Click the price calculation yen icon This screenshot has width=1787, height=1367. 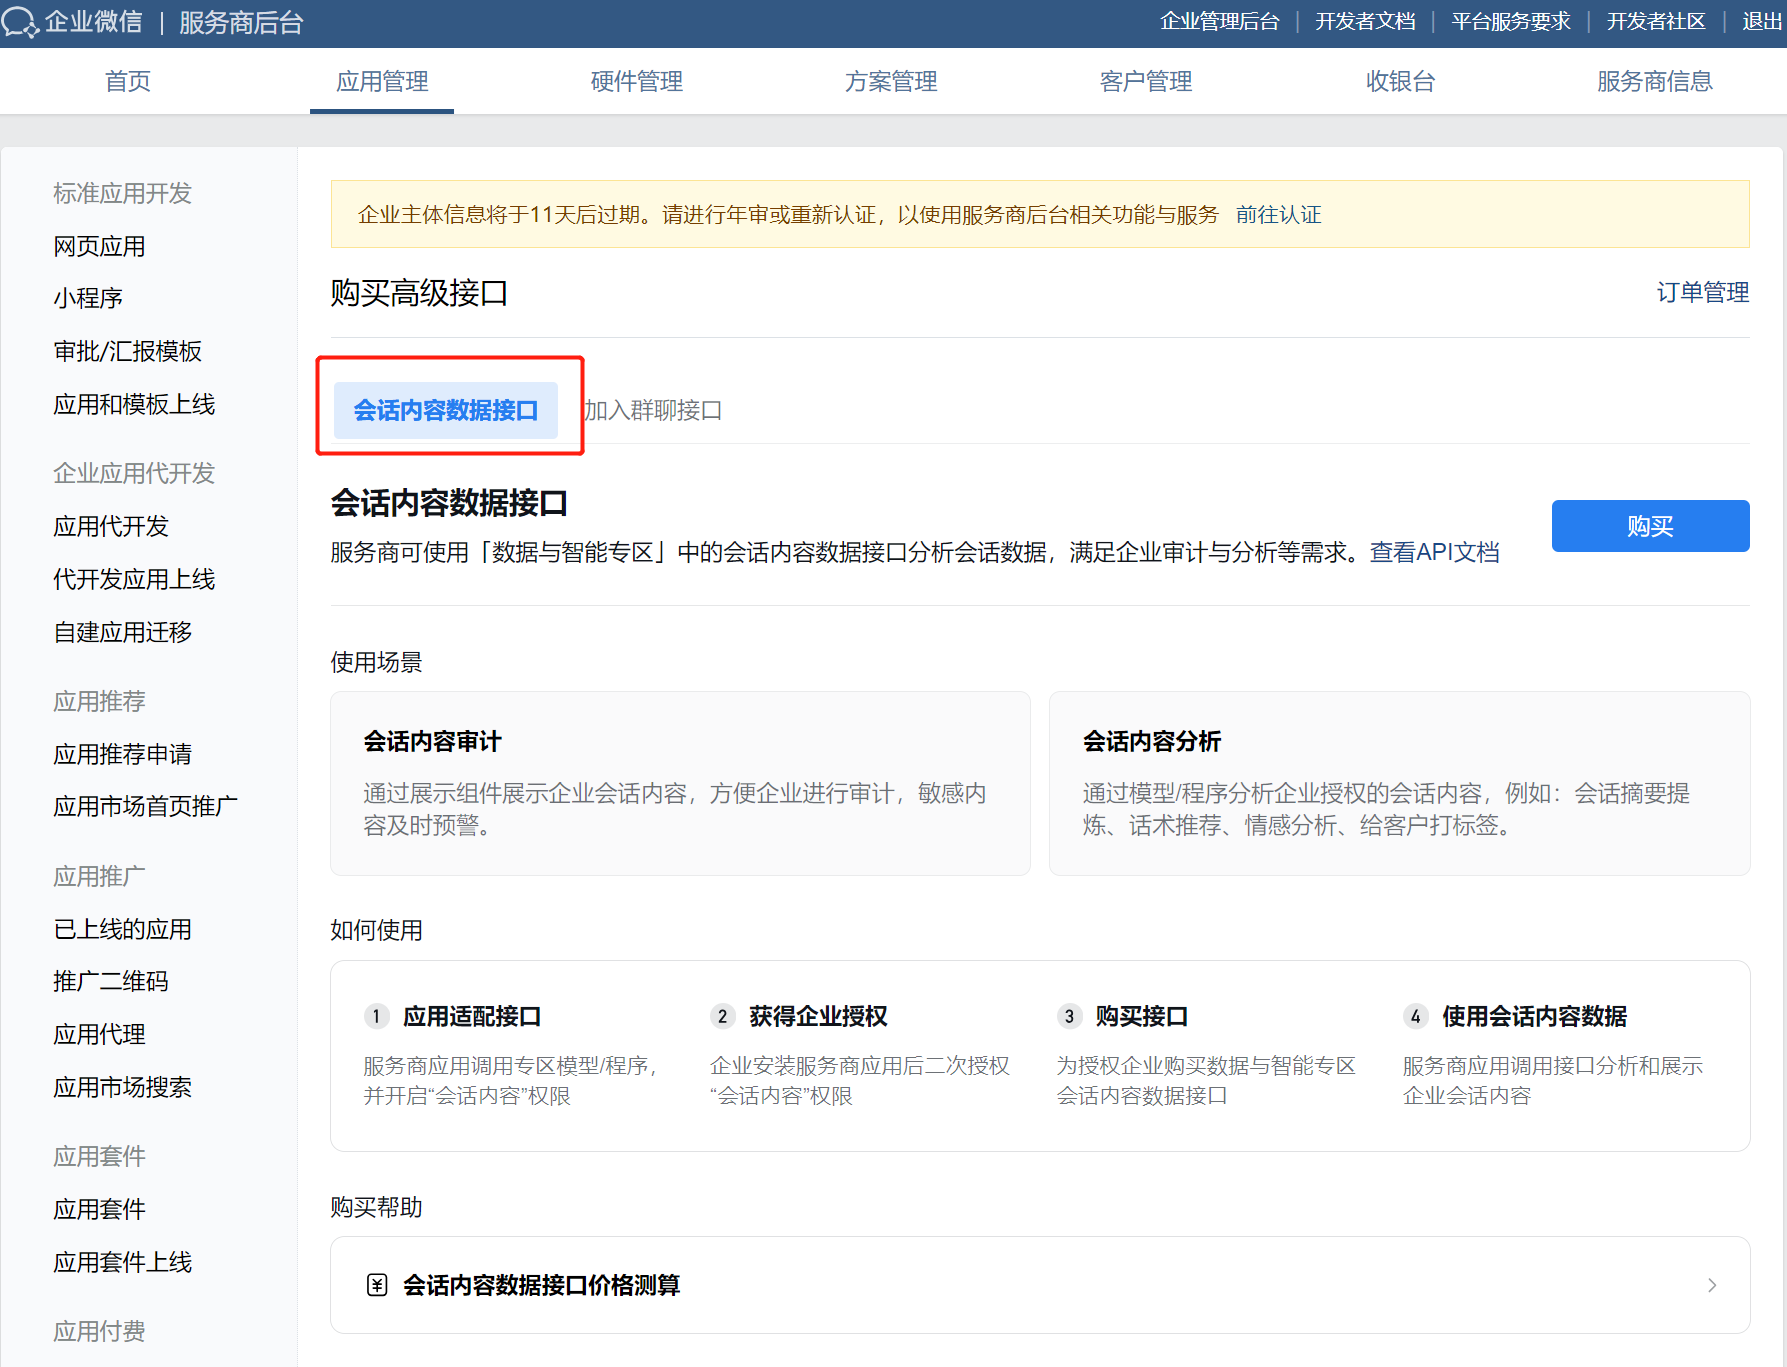tap(377, 1285)
